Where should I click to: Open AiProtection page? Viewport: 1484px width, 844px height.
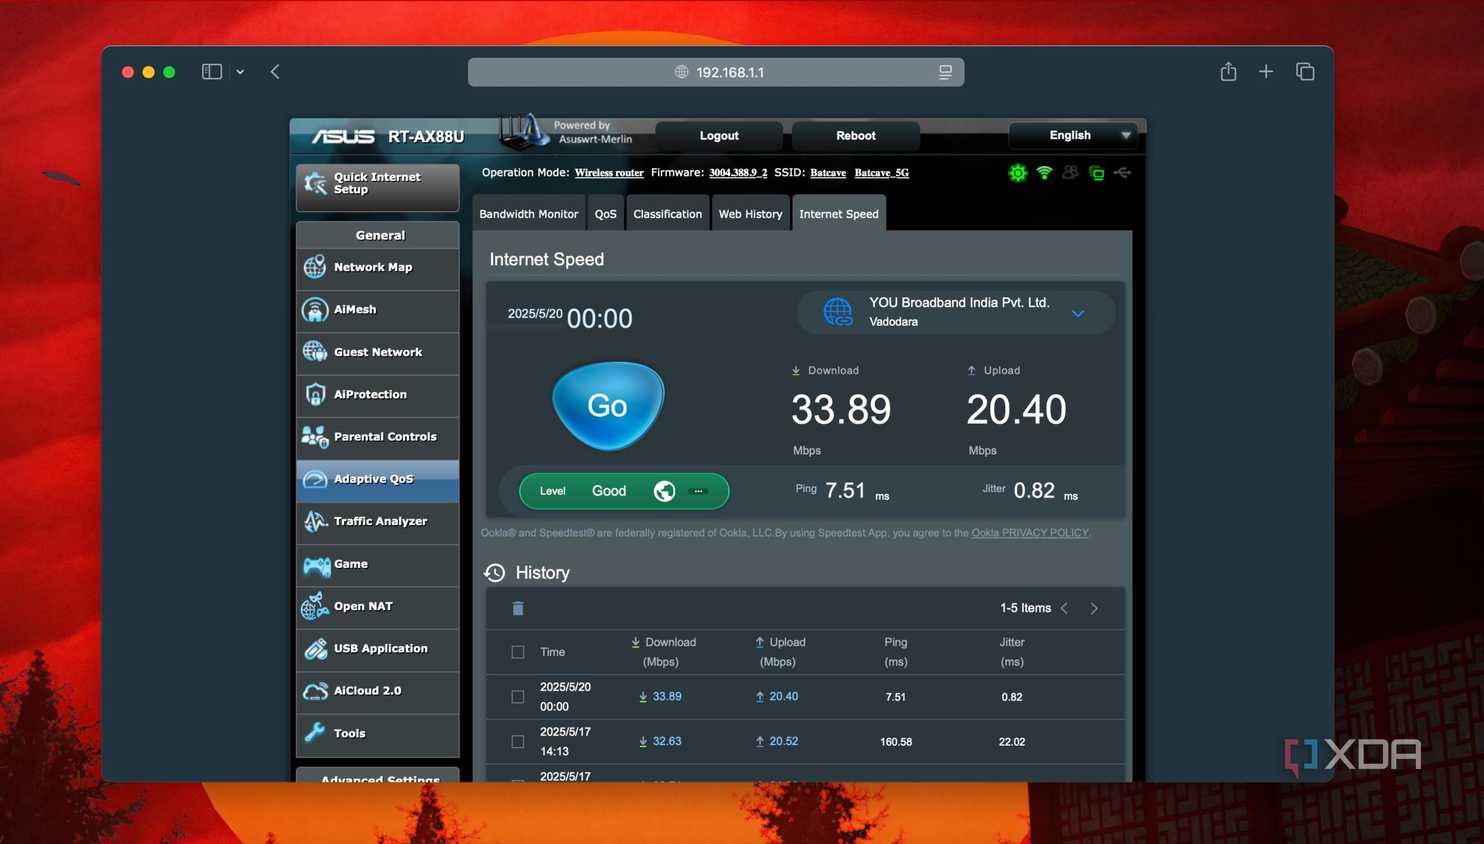coord(378,395)
